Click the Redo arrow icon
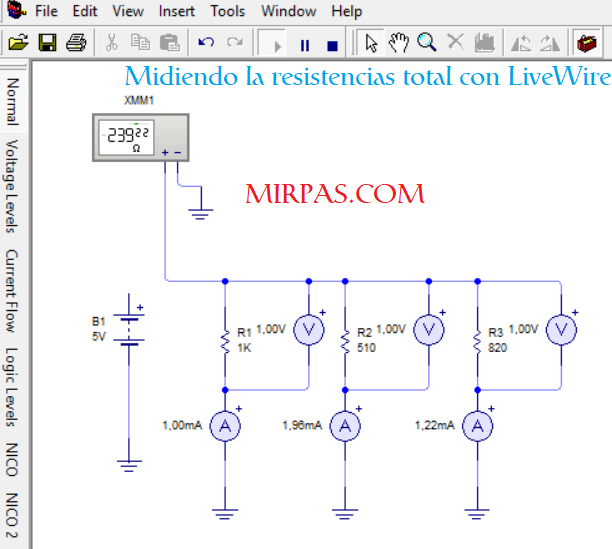The width and height of the screenshot is (612, 549). tap(235, 42)
